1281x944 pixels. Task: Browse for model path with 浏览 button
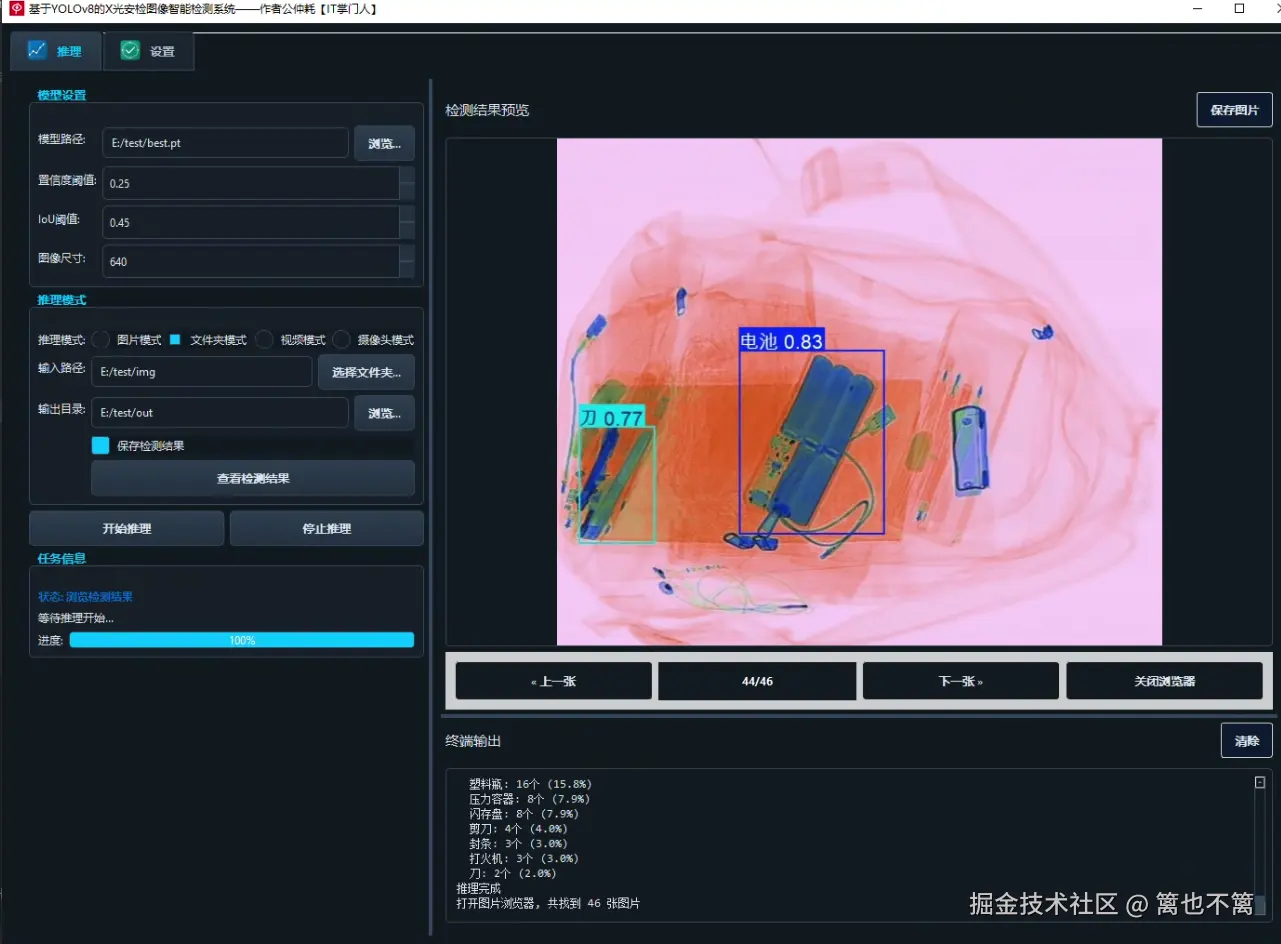(384, 143)
